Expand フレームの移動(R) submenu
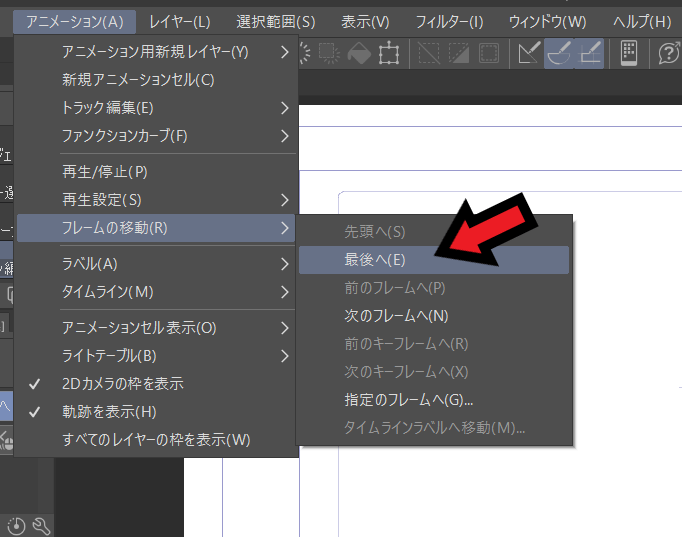This screenshot has height=537, width=682. (x=156, y=228)
